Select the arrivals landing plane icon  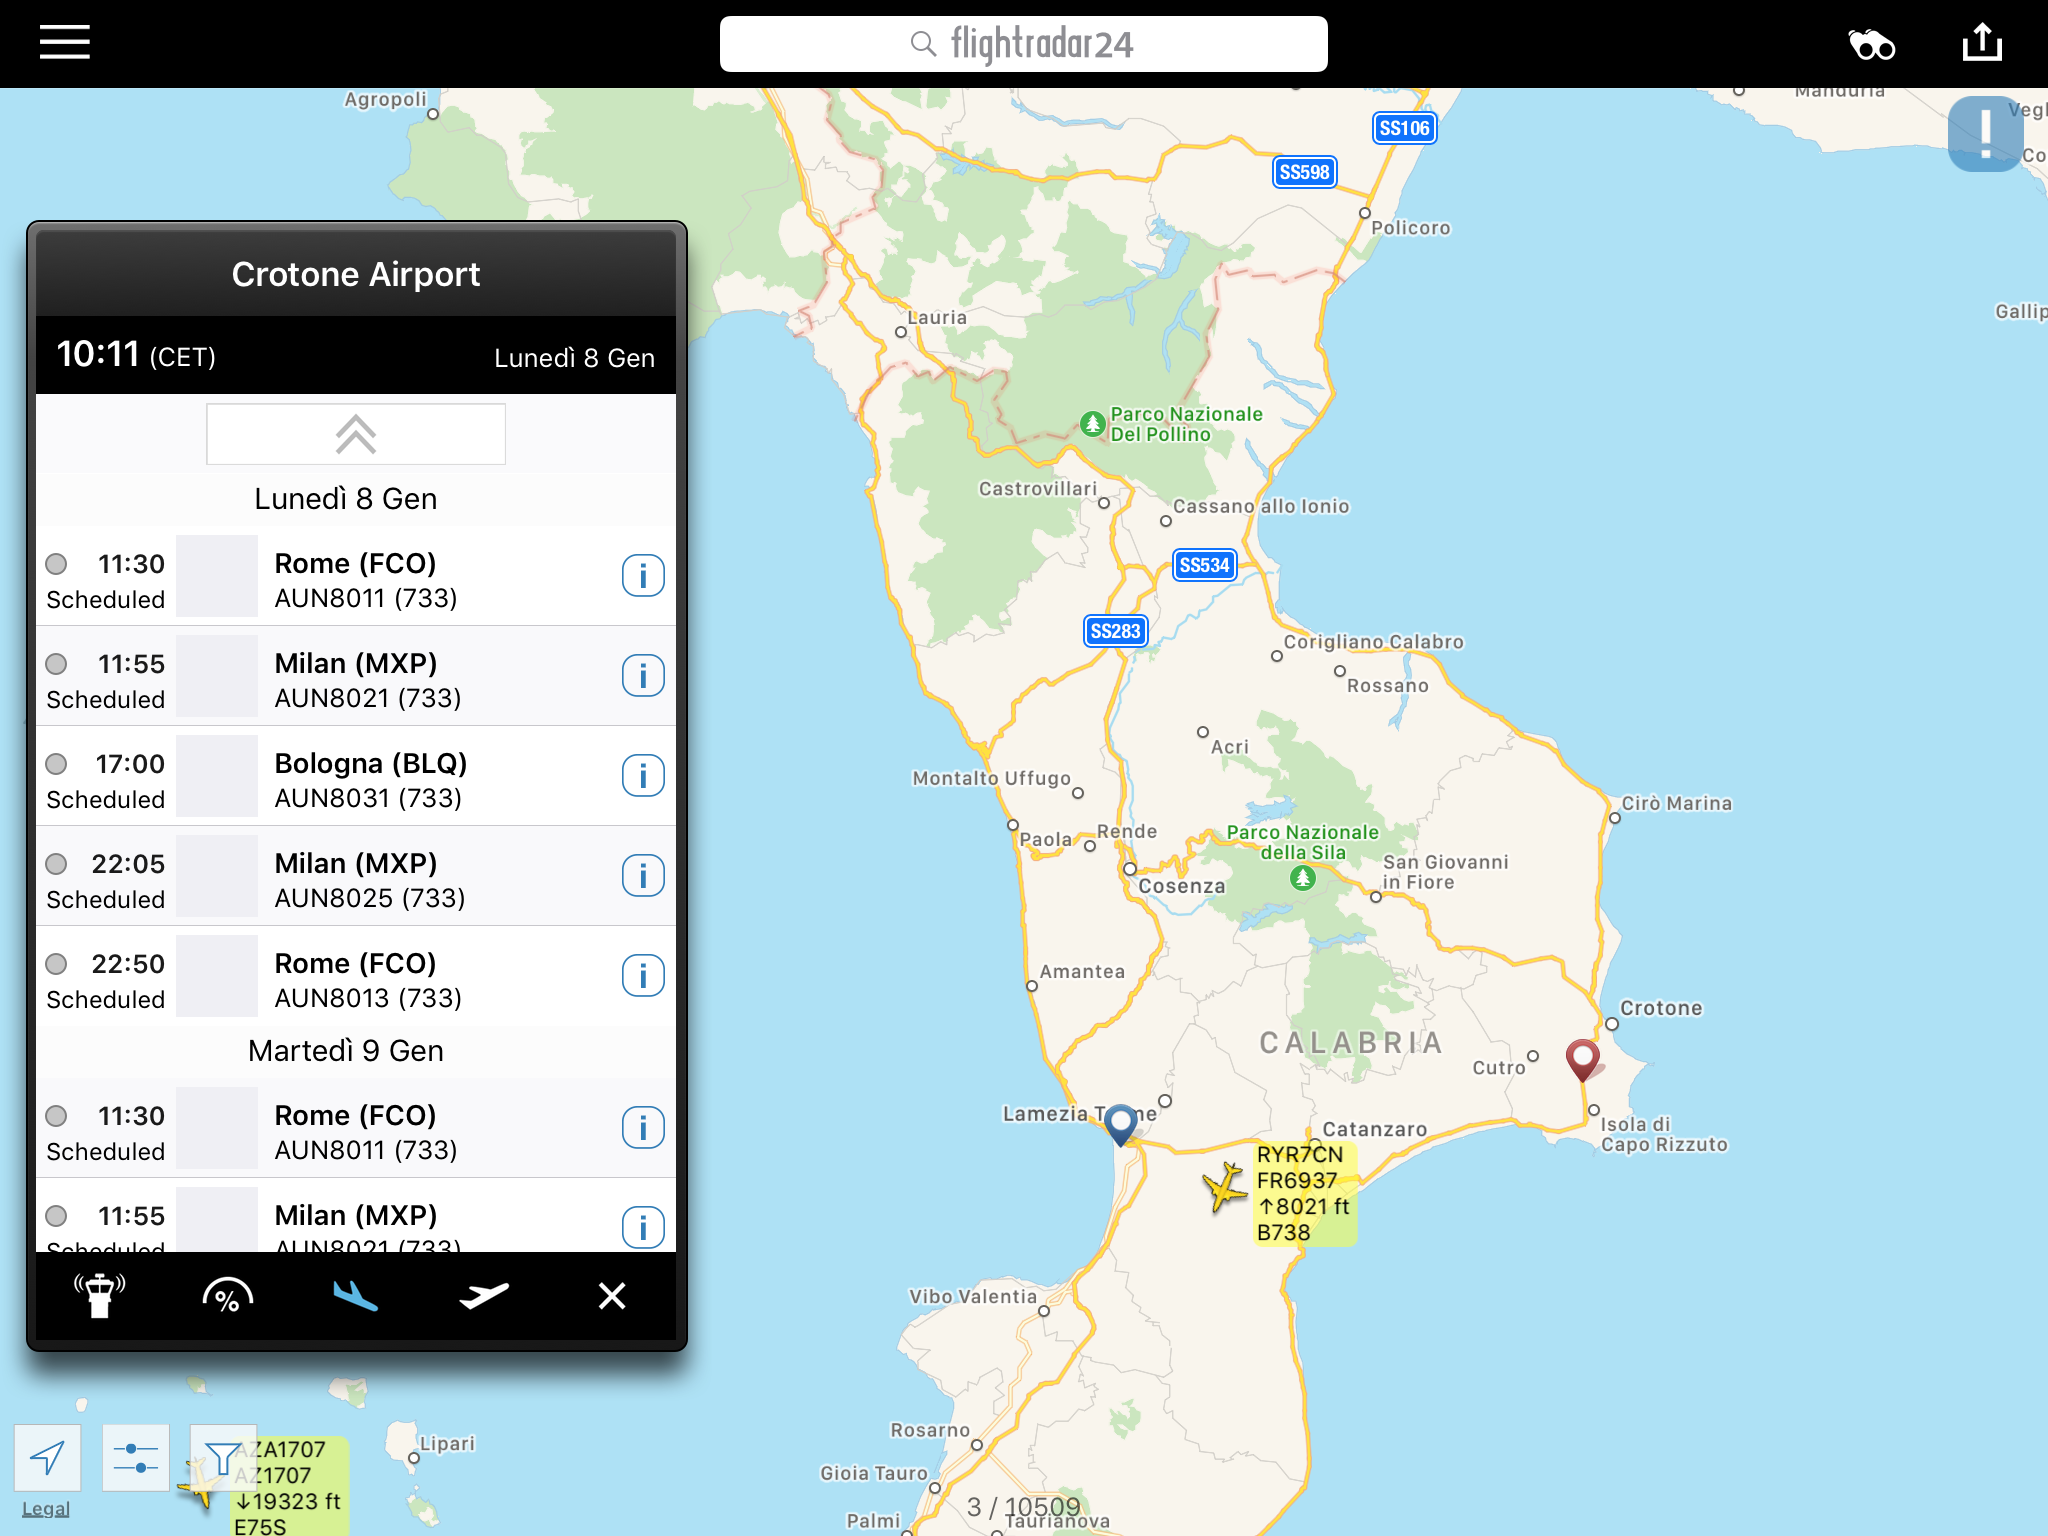pyautogui.click(x=356, y=1296)
